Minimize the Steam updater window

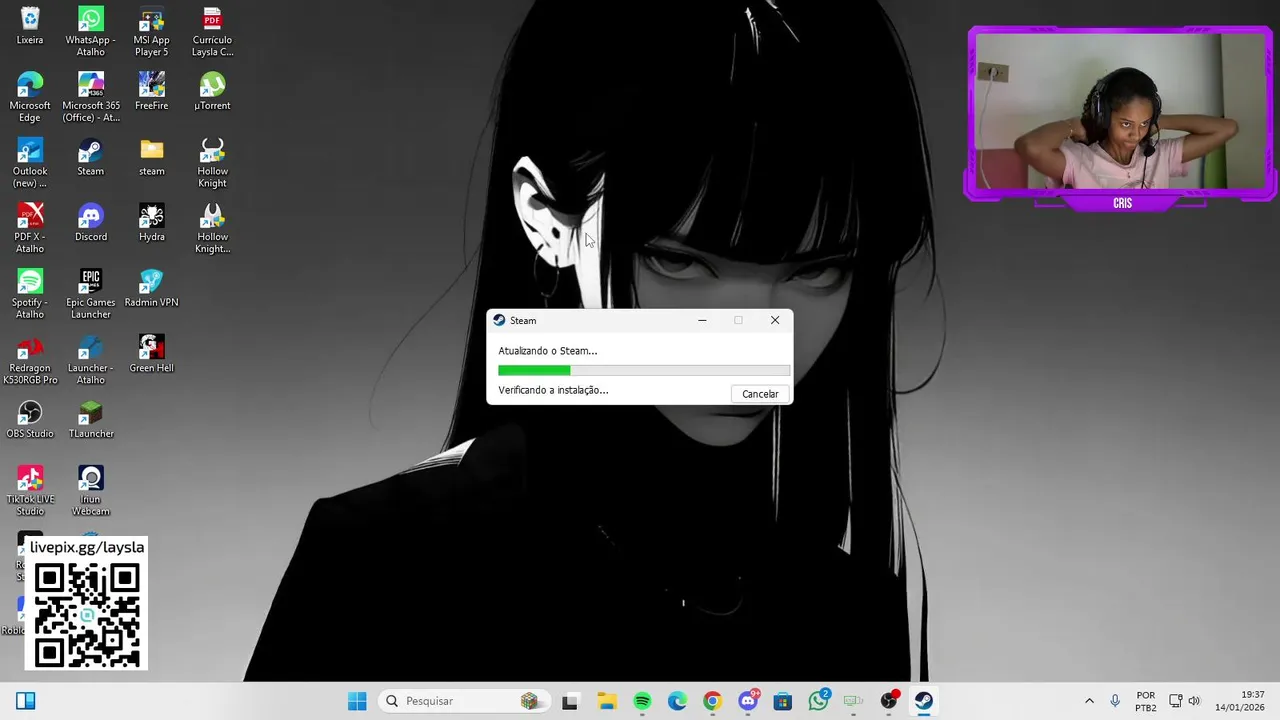702,320
